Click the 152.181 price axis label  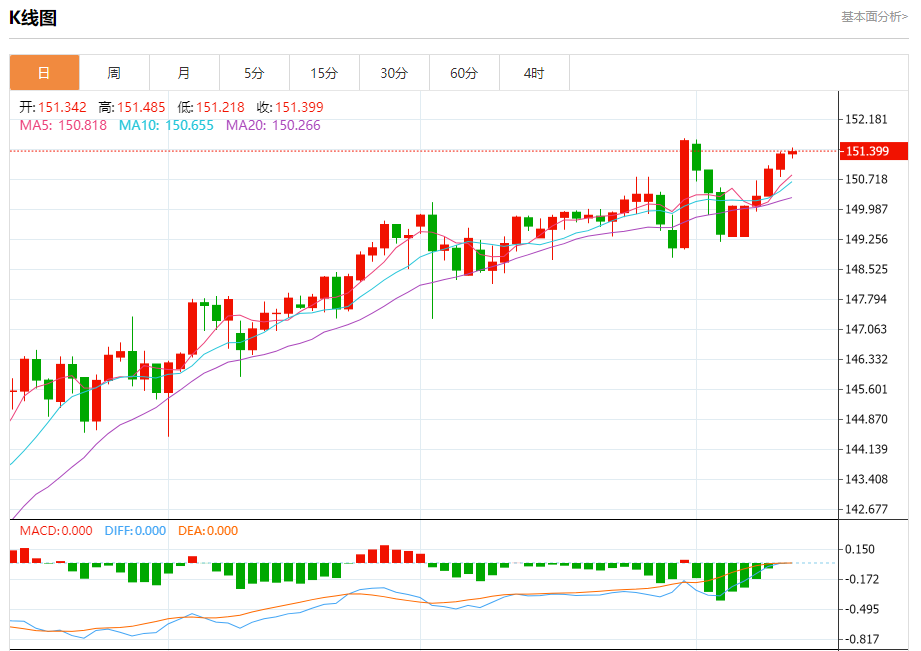(x=866, y=119)
